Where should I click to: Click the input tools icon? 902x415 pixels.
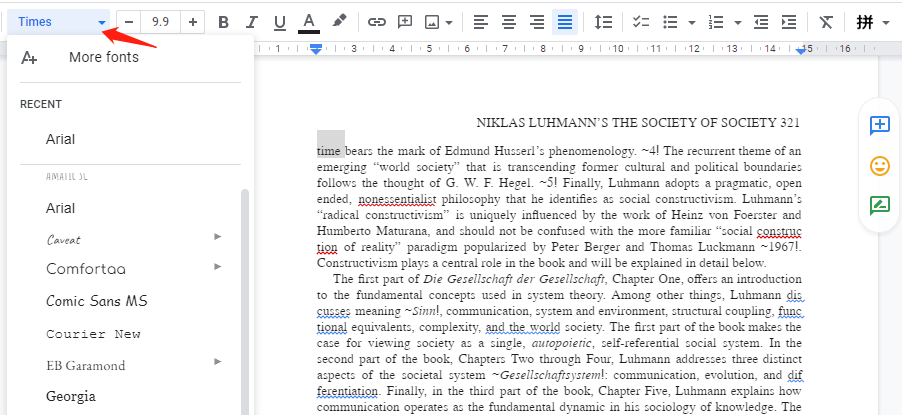pos(864,22)
